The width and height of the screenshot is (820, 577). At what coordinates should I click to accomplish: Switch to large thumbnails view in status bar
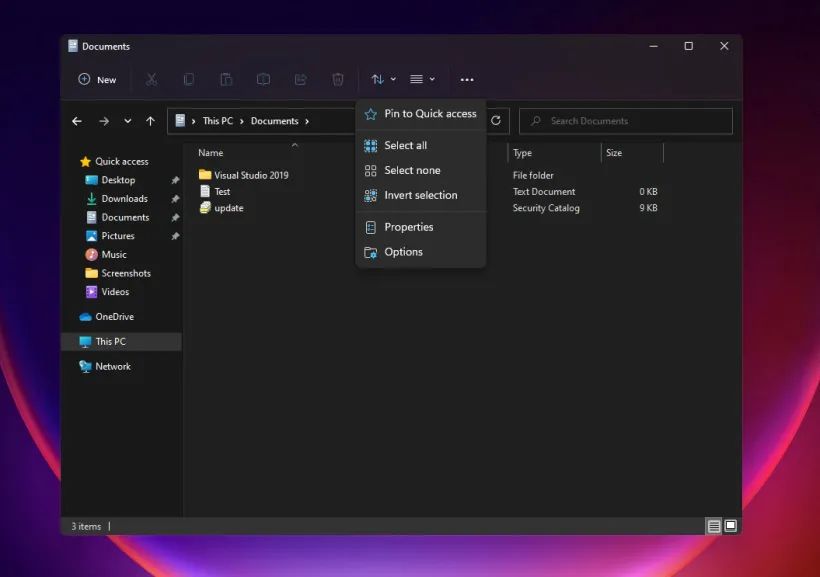point(731,525)
